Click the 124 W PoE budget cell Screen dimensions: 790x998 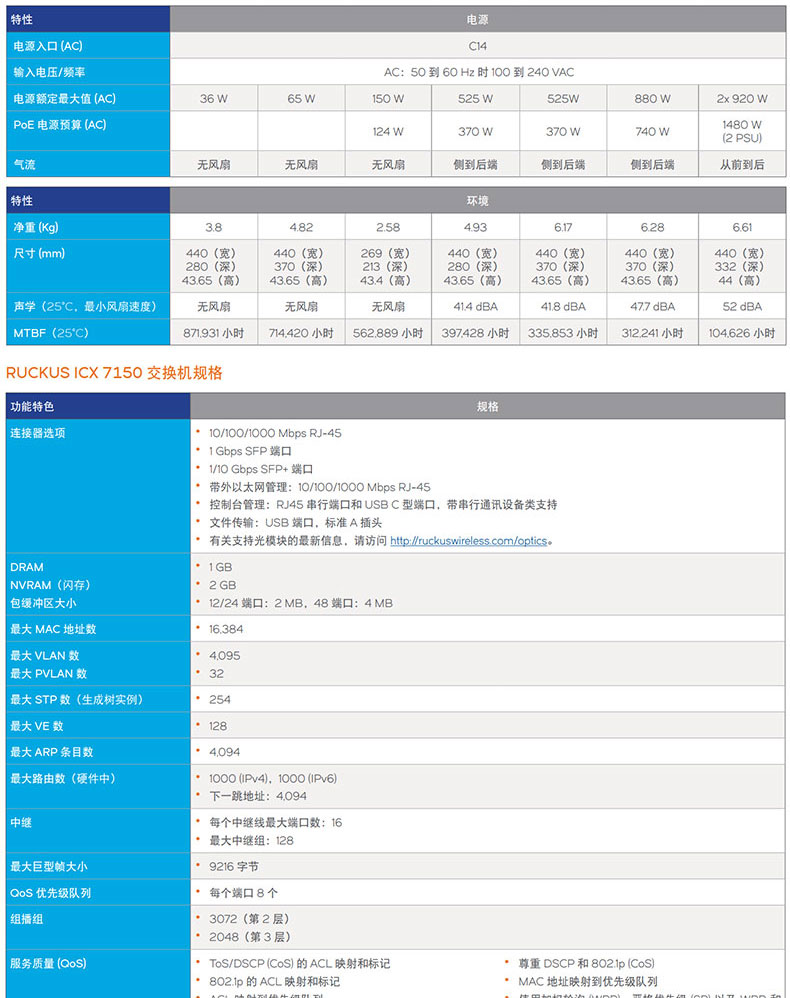[388, 132]
